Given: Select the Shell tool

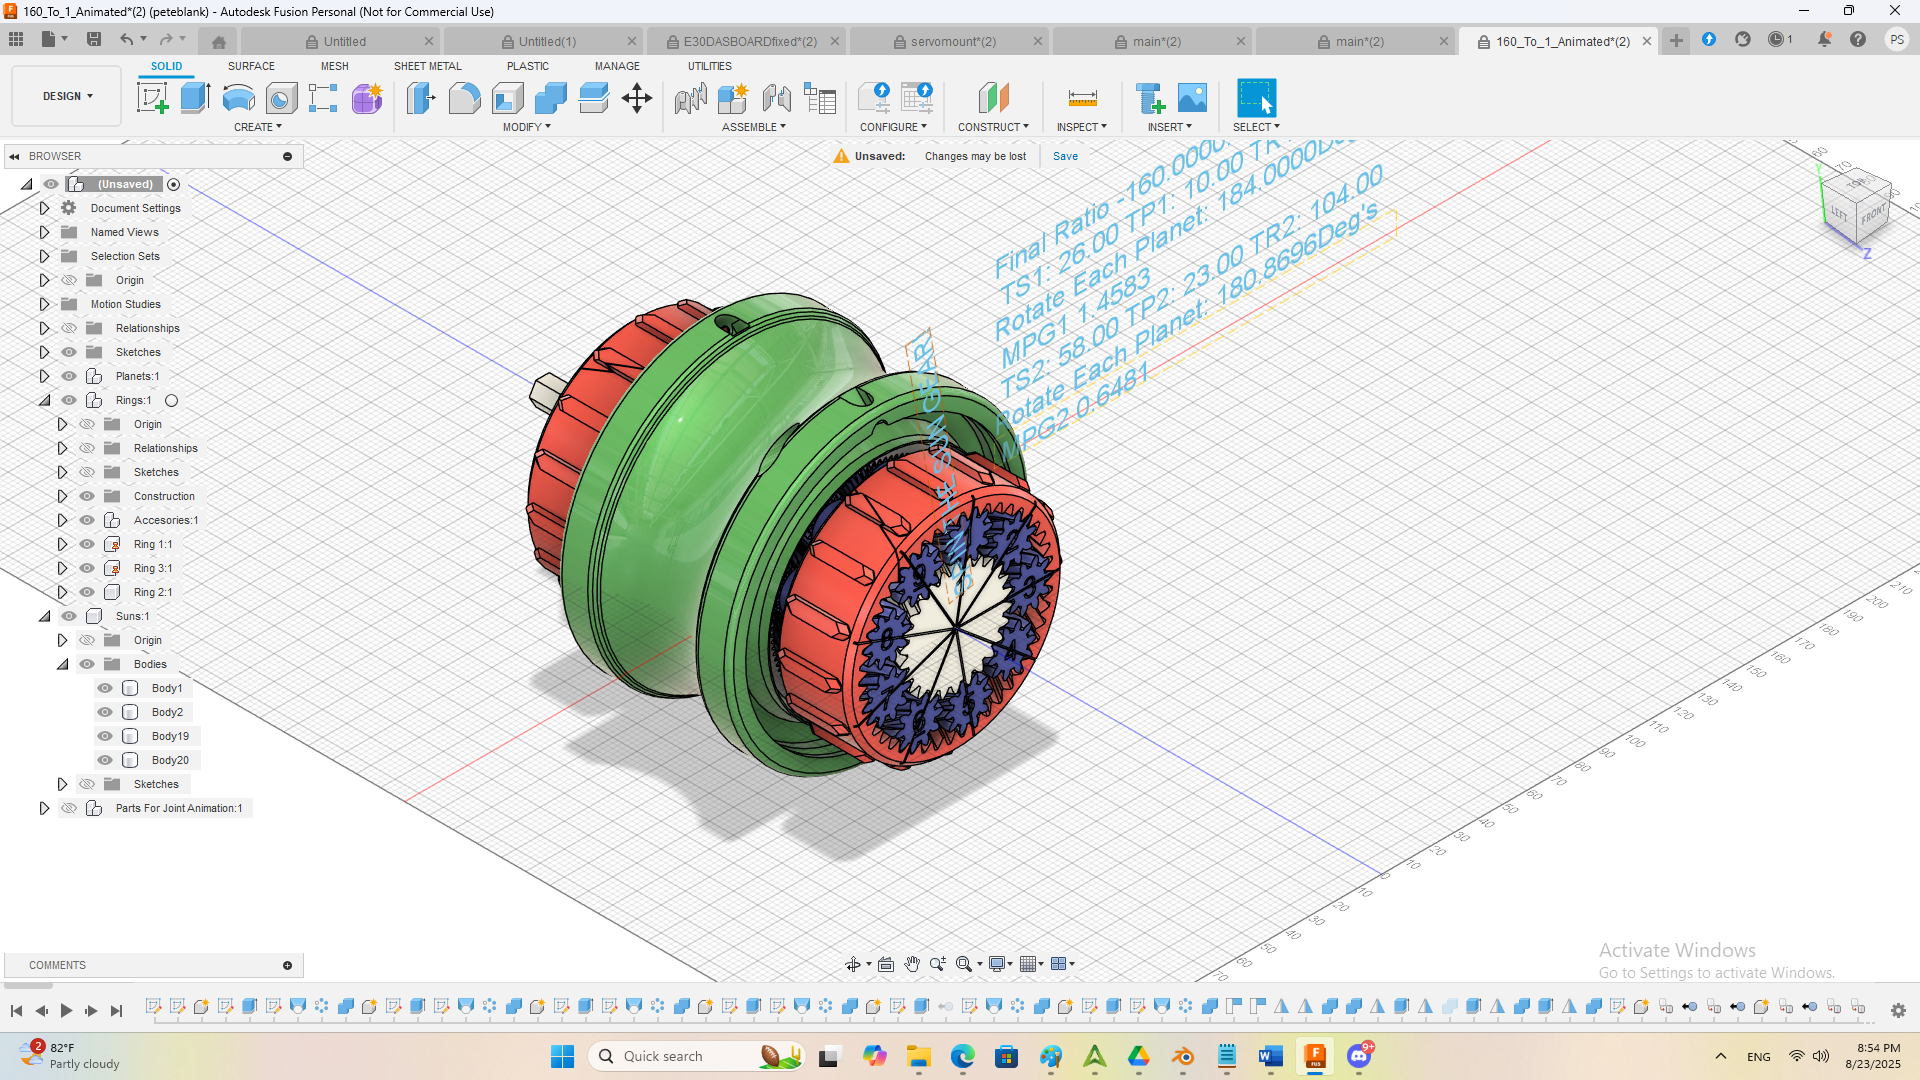Looking at the screenshot, I should [x=507, y=98].
